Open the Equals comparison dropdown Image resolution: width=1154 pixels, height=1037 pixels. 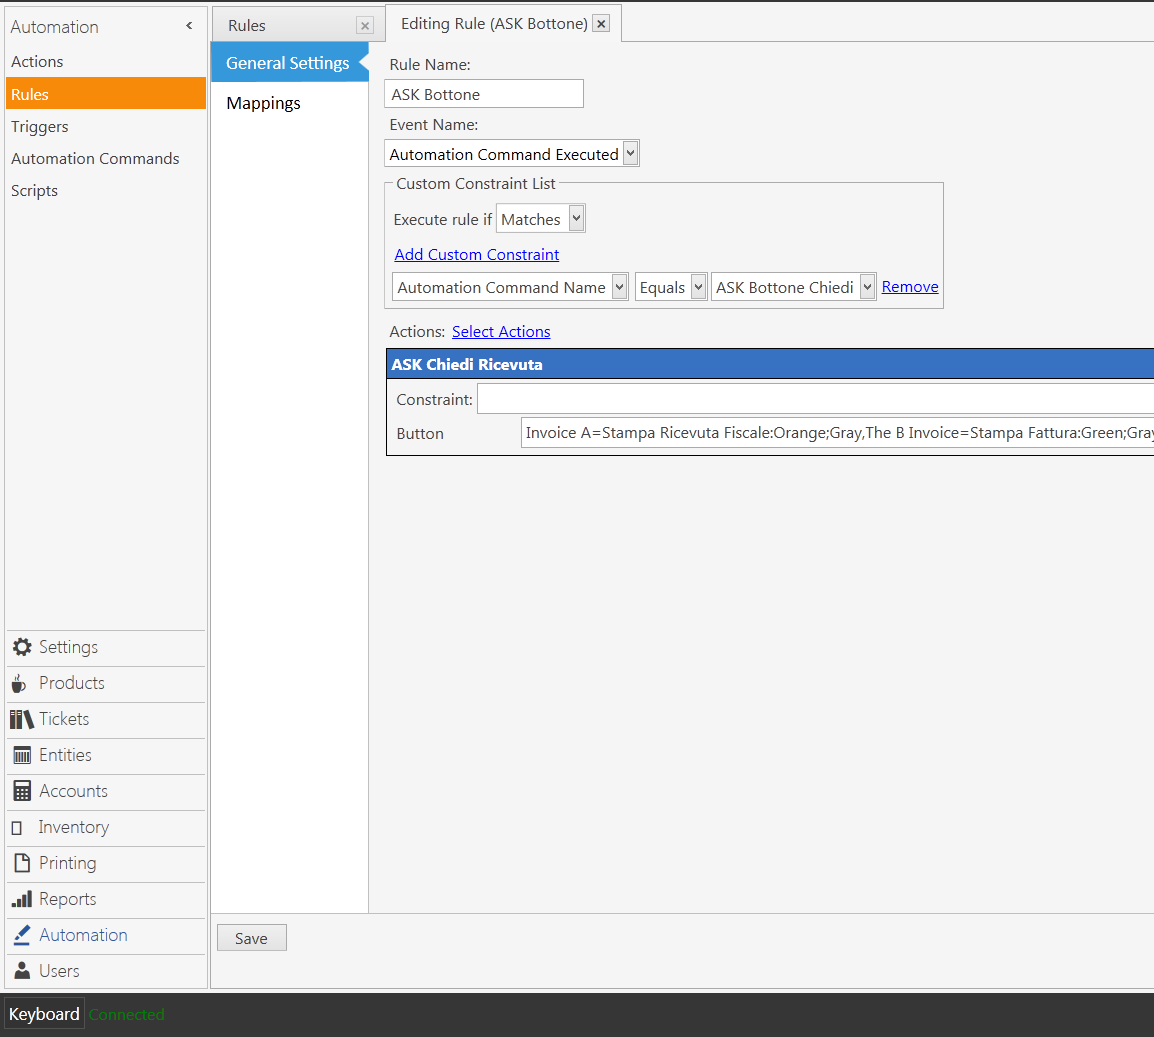(x=696, y=286)
